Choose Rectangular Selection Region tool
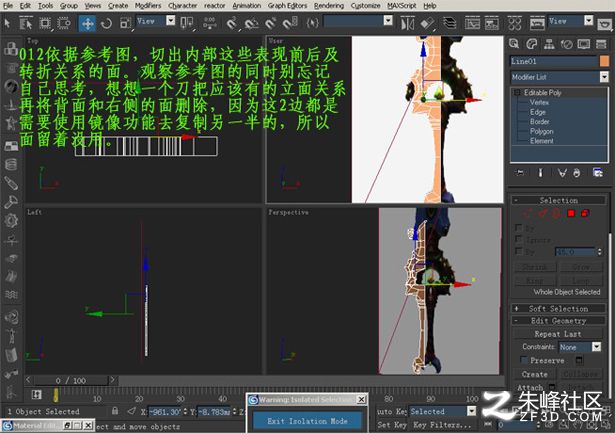 [x=45, y=23]
